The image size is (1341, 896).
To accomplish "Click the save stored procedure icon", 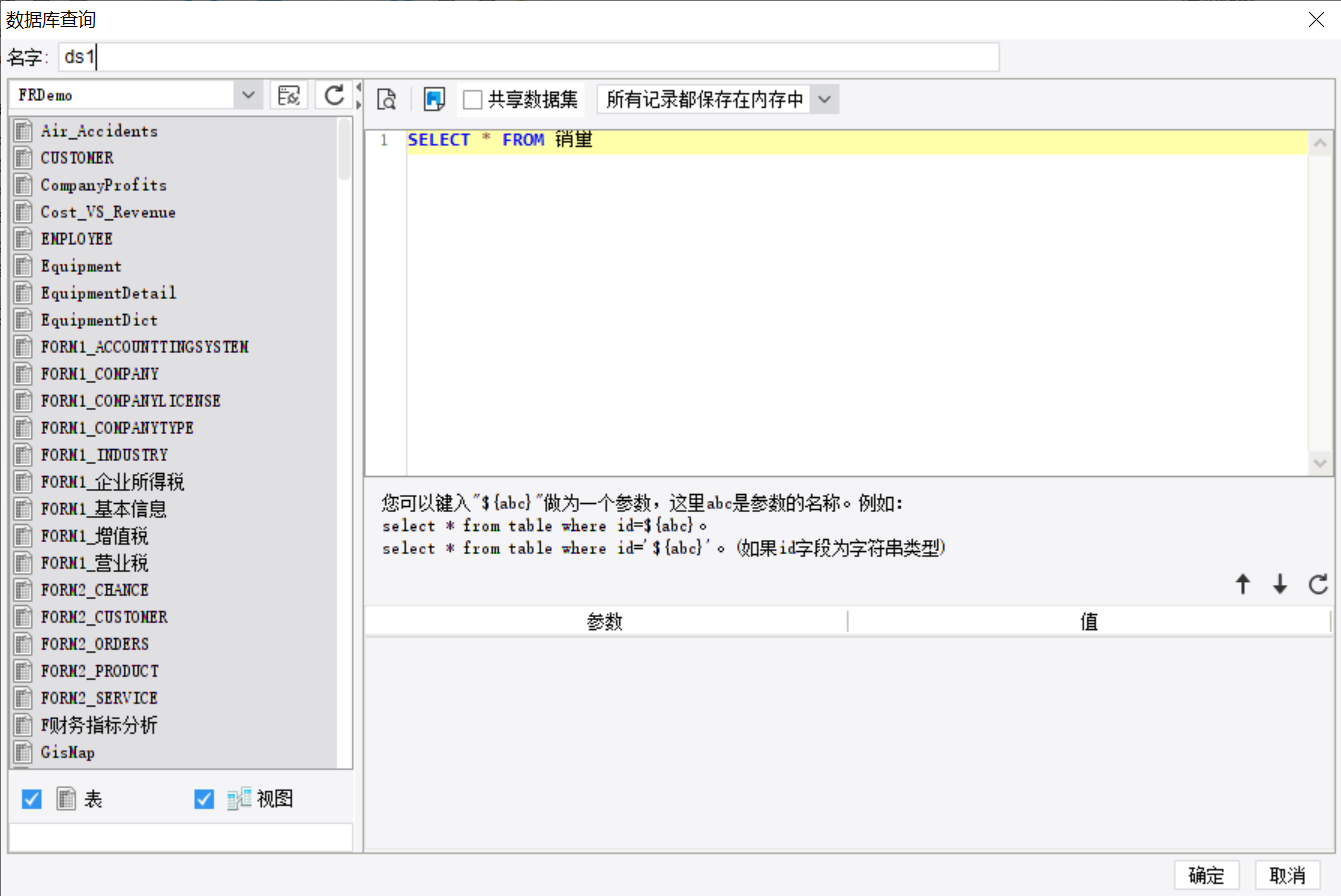I will [434, 98].
